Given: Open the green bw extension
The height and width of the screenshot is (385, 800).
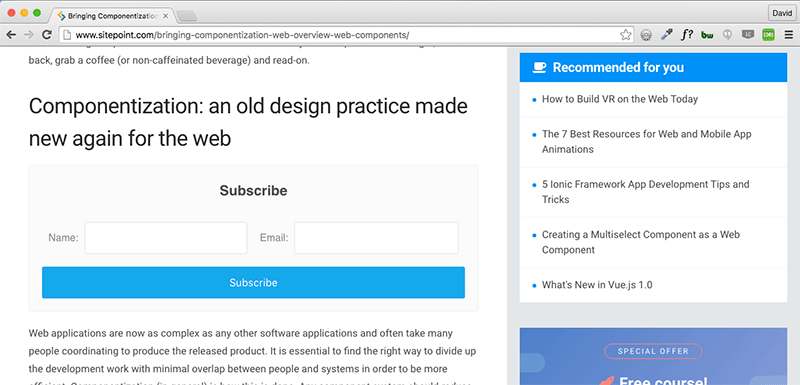Looking at the screenshot, I should pyautogui.click(x=707, y=35).
